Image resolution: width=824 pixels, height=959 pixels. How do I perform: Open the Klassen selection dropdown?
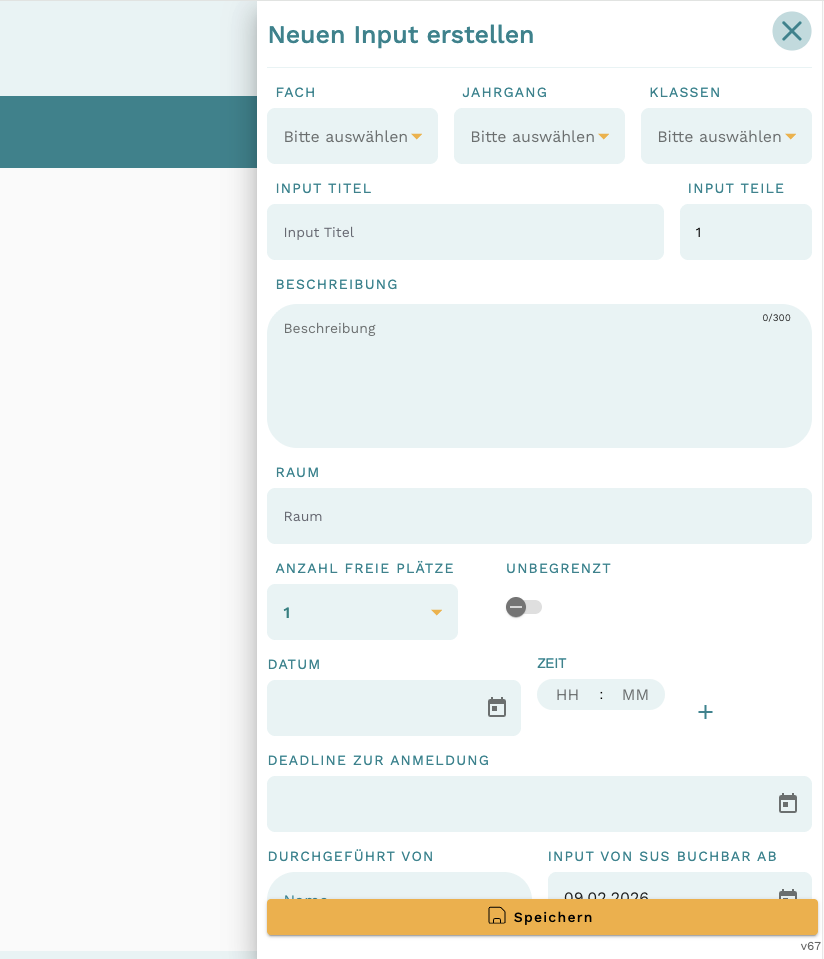tap(726, 137)
